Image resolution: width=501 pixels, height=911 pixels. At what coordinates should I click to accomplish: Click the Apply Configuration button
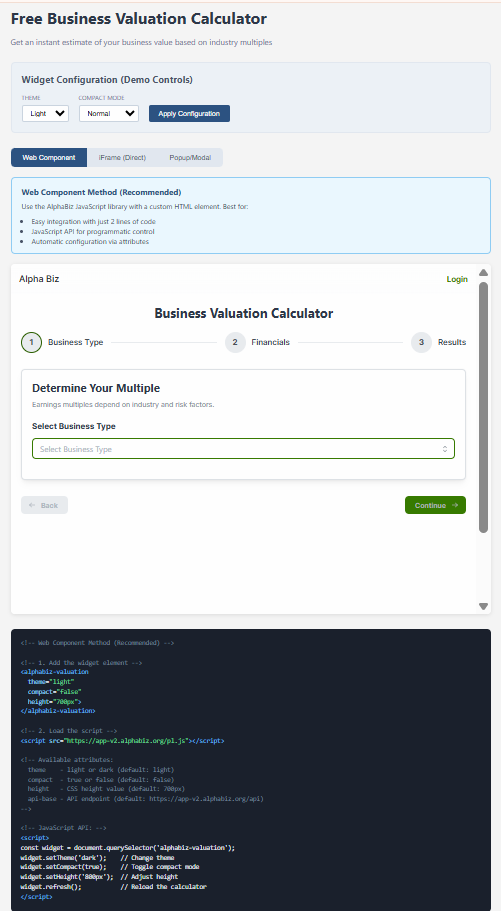tap(189, 113)
